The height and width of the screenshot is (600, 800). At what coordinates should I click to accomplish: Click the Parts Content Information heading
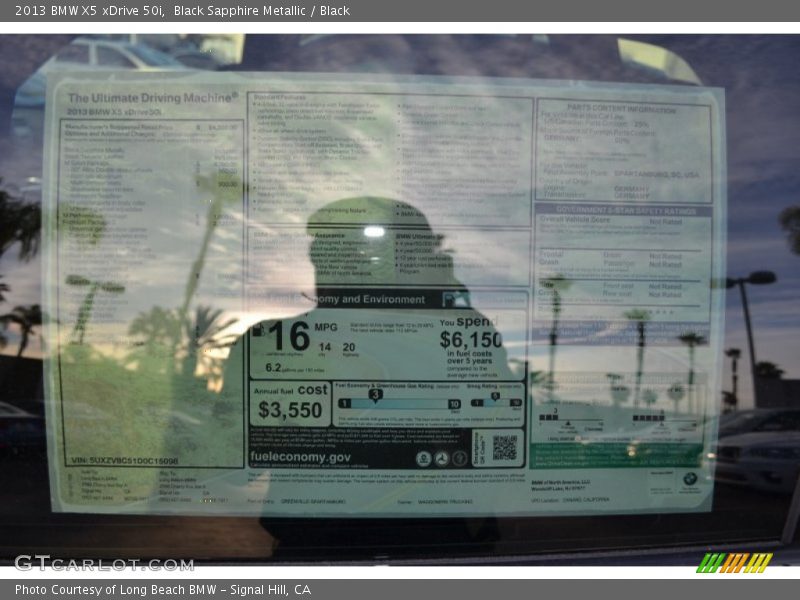point(621,109)
